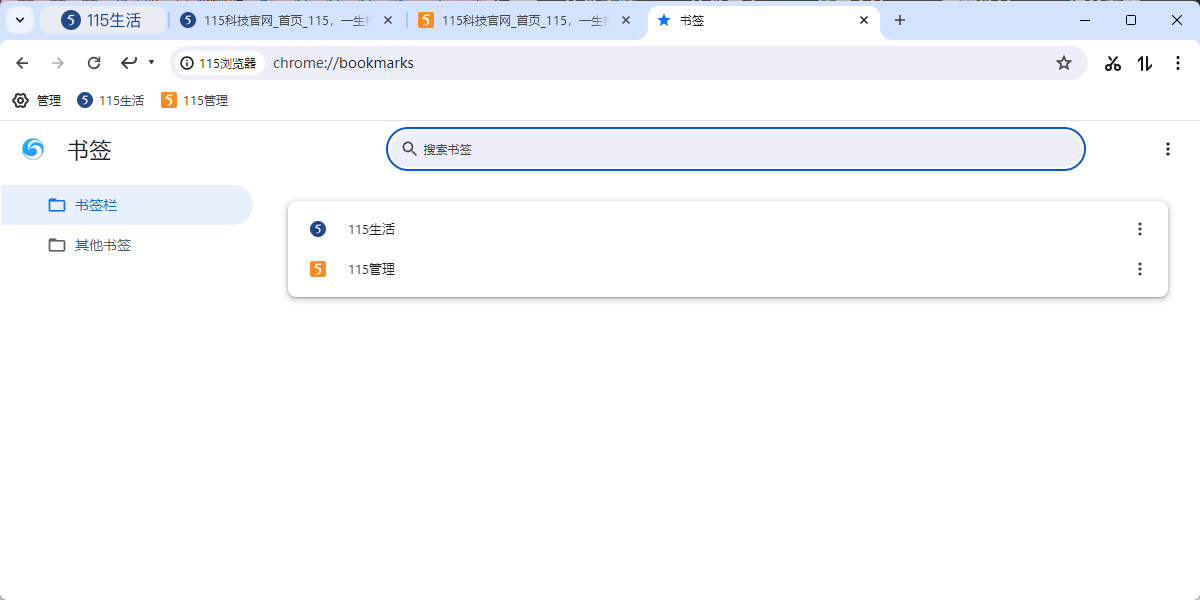Open the more options menu for 115管理 bookmark
The width and height of the screenshot is (1200, 600).
(1139, 269)
